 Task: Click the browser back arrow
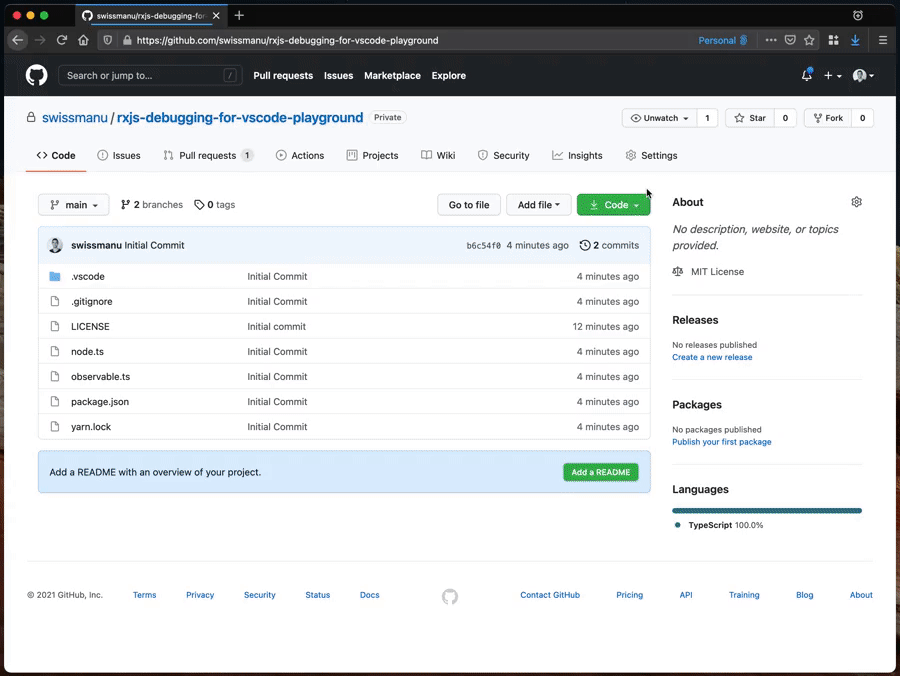pyautogui.click(x=18, y=40)
